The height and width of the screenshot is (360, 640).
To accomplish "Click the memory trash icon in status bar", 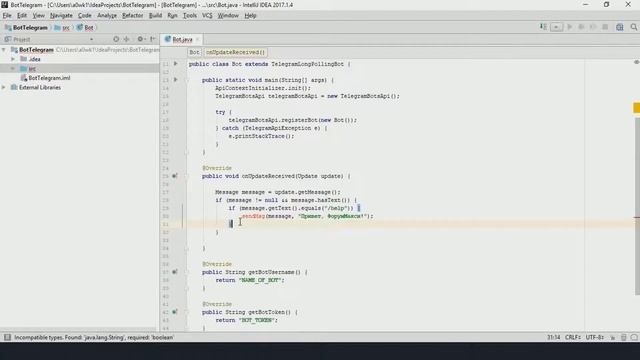I will 624,337.
